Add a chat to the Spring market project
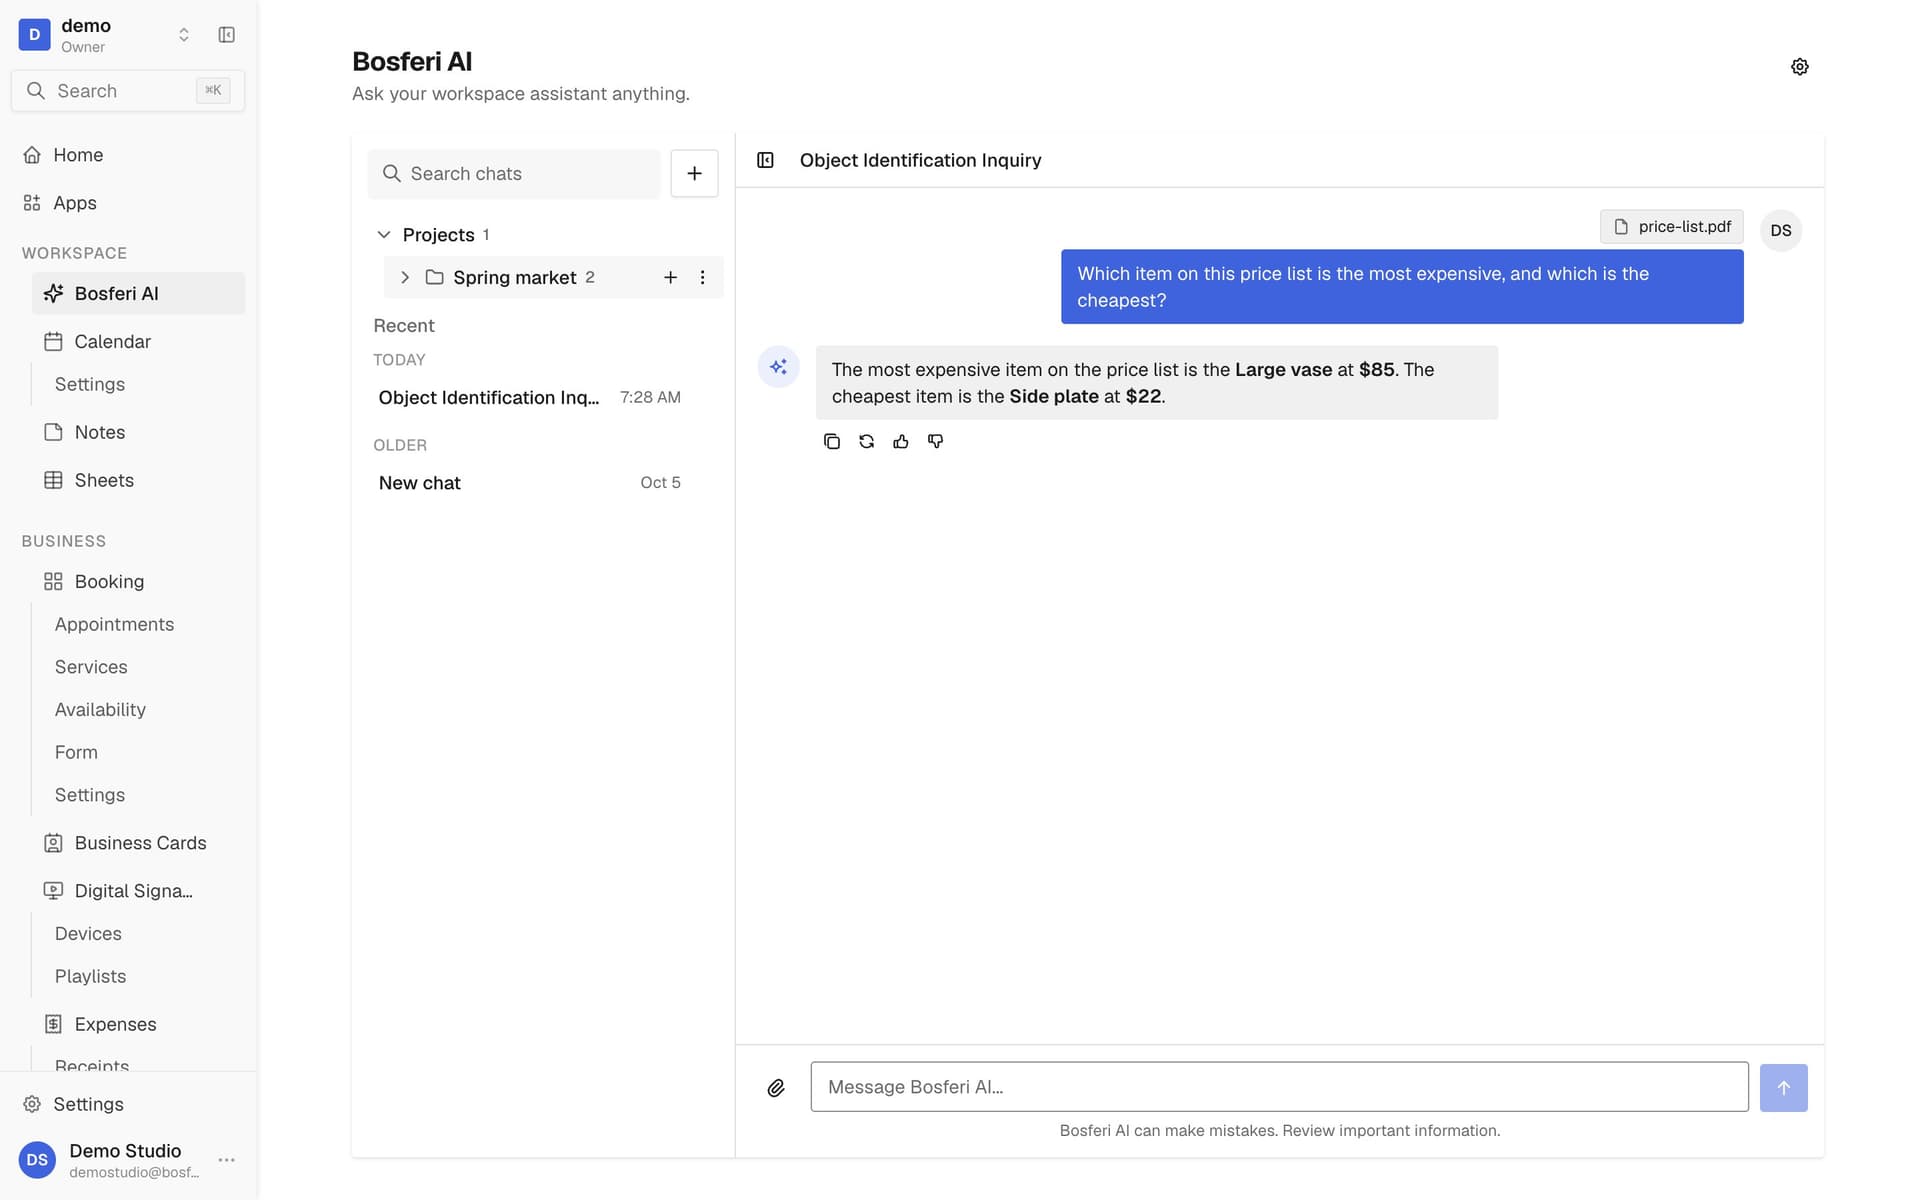Screen dimensions: 1920x1200 click(671, 277)
